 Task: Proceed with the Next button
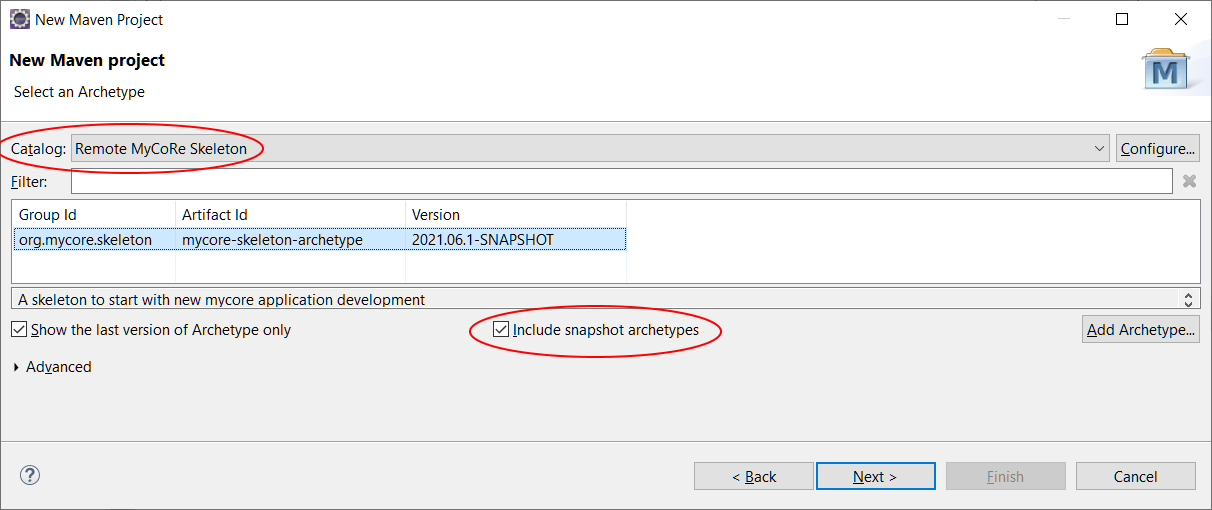point(875,476)
